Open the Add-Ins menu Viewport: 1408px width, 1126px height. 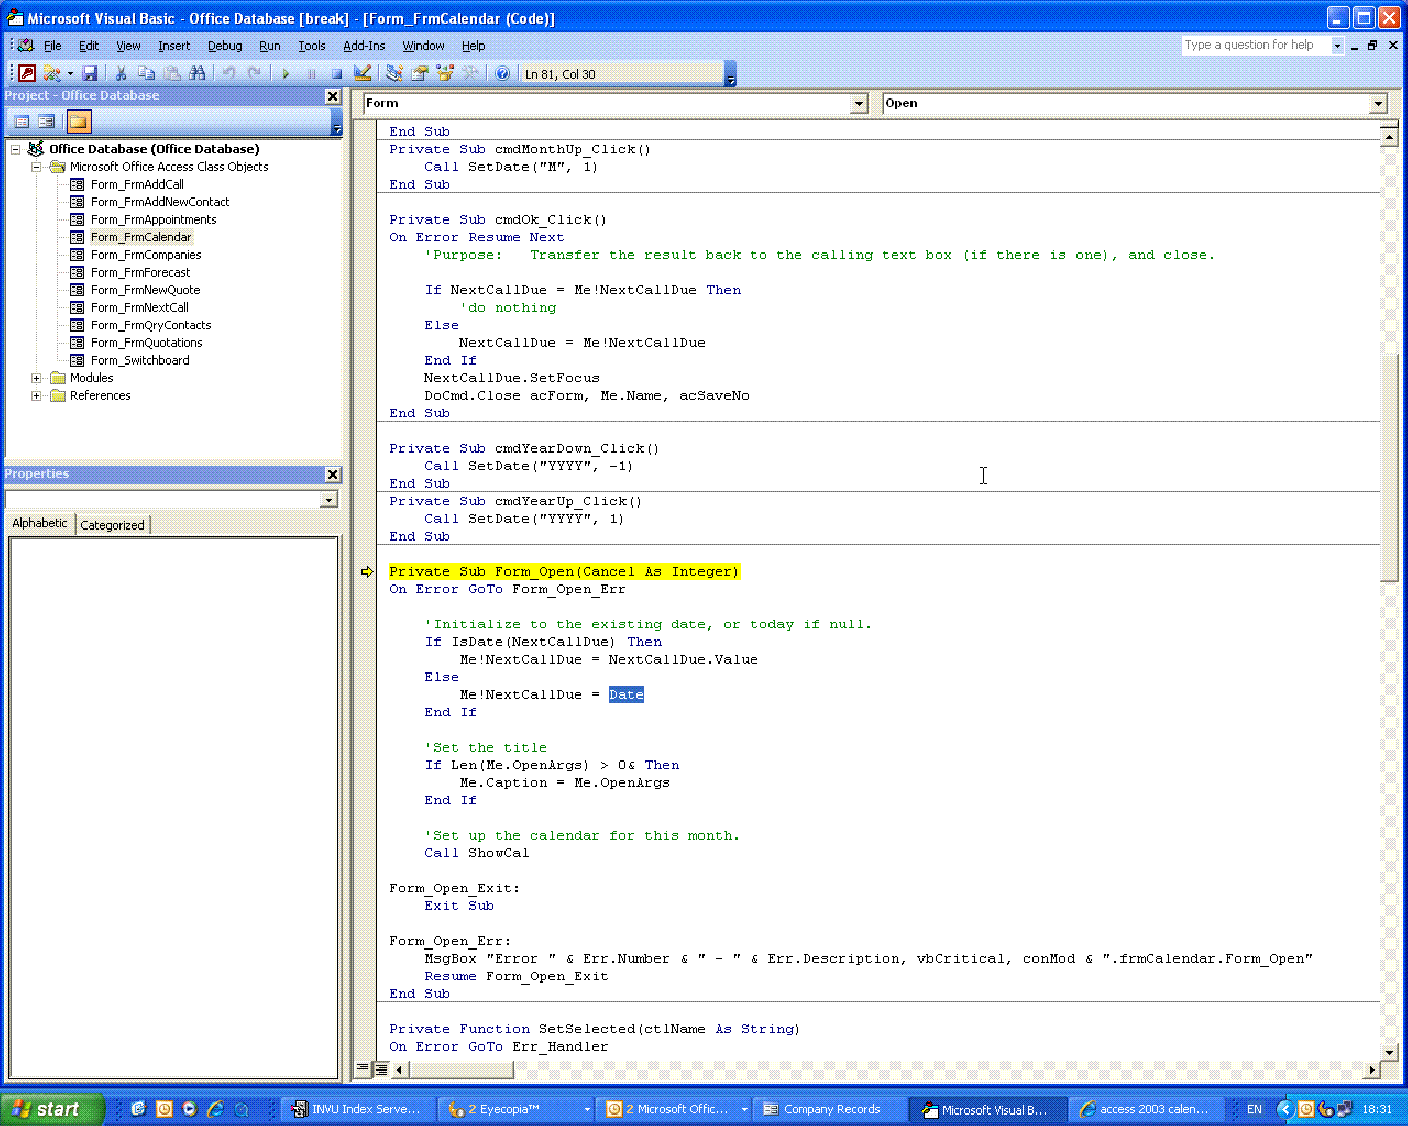pos(364,45)
